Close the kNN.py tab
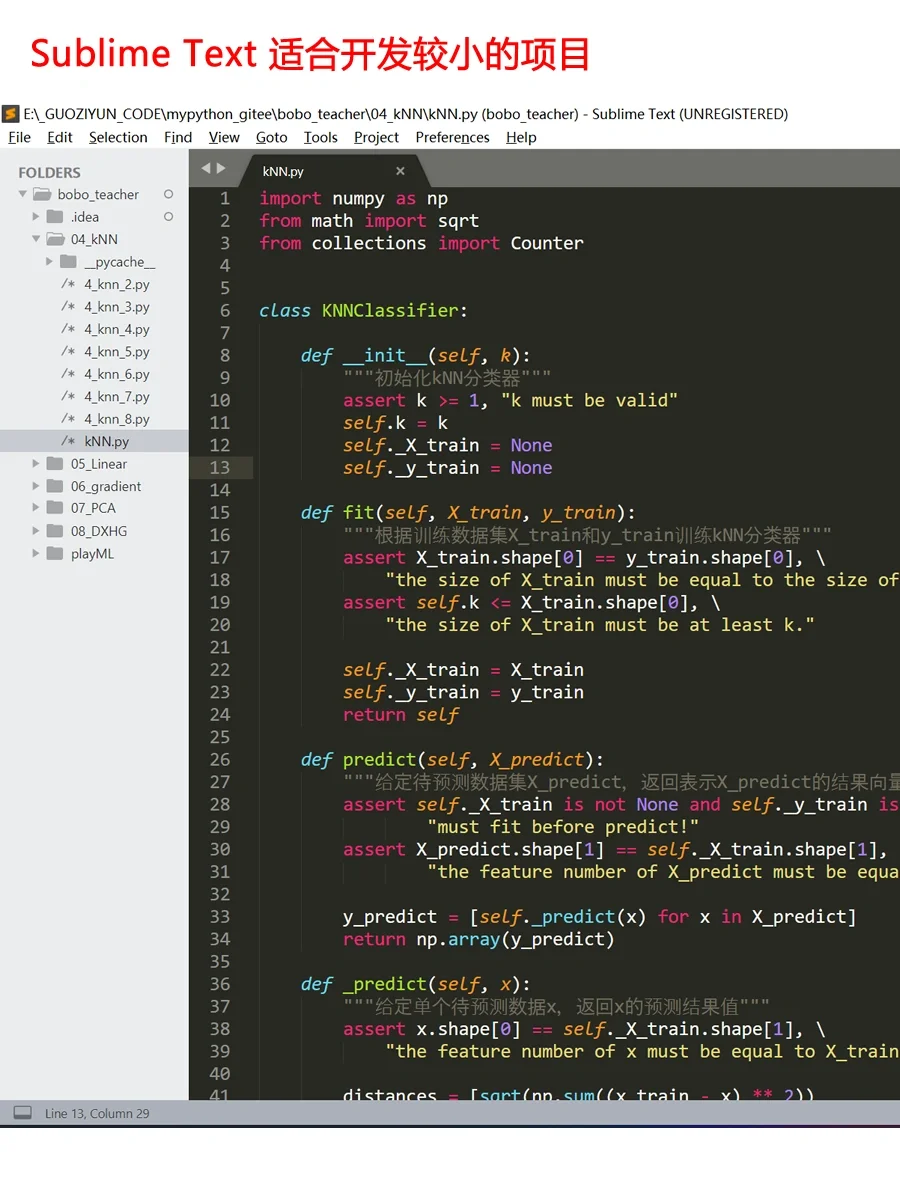 coord(400,171)
